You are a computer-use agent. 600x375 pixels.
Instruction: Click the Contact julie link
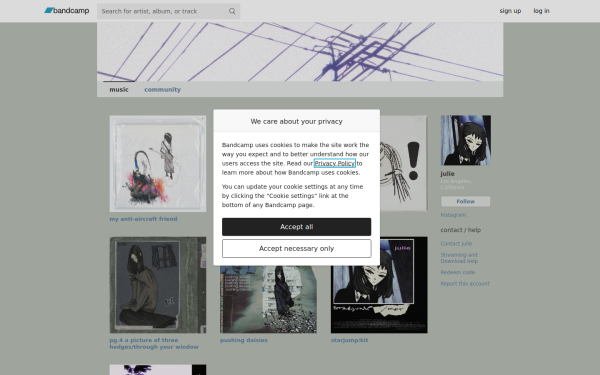point(456,244)
